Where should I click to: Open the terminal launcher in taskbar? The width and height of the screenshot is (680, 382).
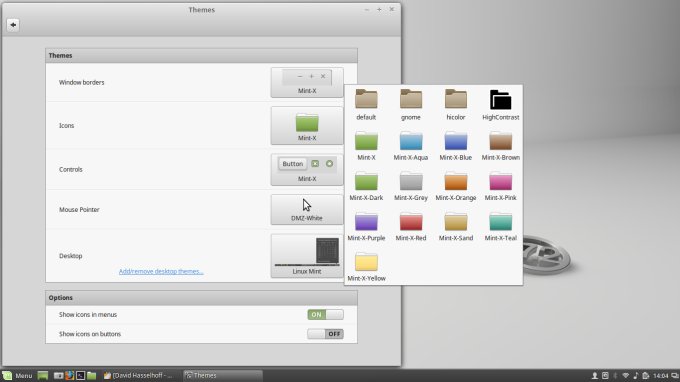pyautogui.click(x=80, y=375)
